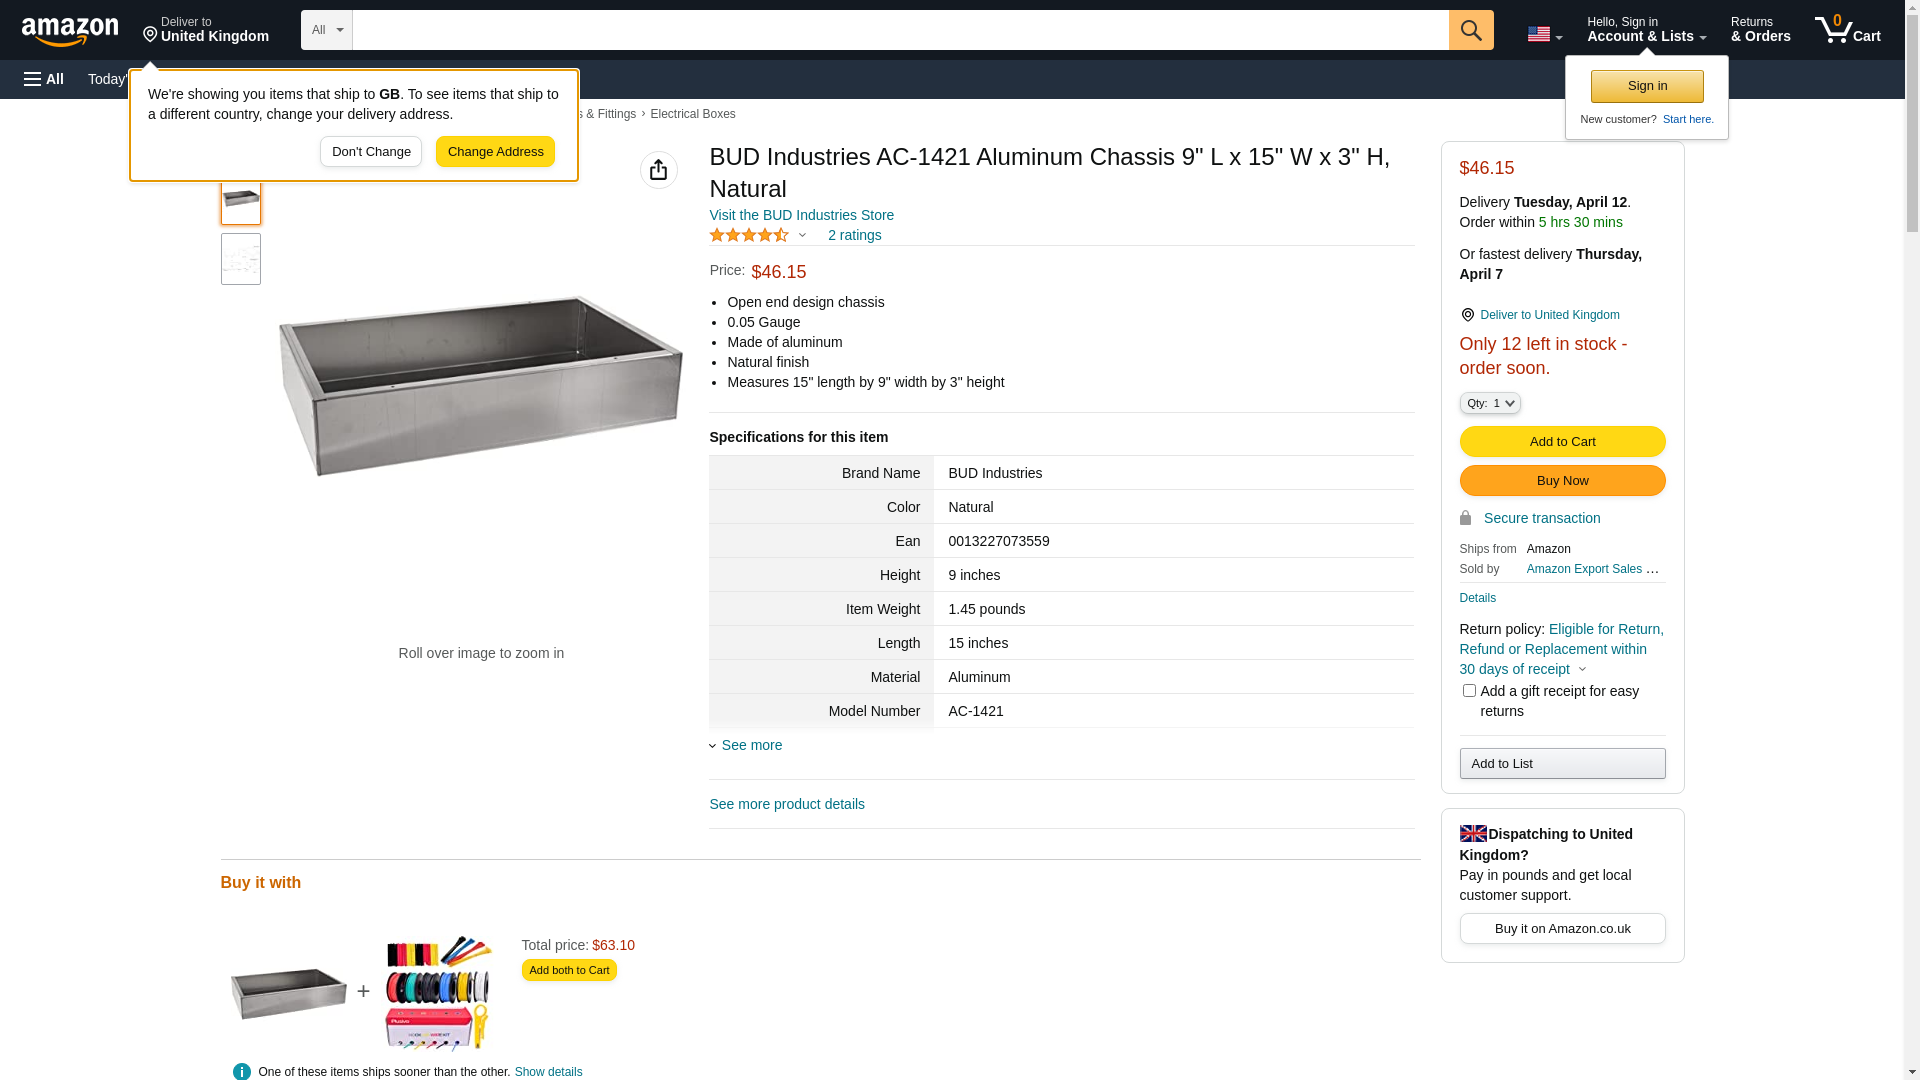The image size is (1920, 1080).
Task: Click the share icon on product image
Action: click(658, 170)
